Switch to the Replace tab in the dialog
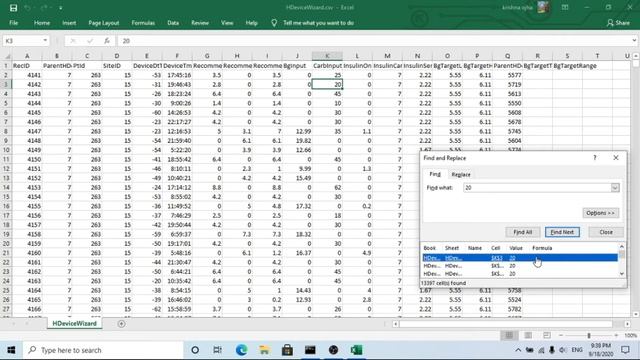Screen dimensions: 640x360 tap(461, 174)
